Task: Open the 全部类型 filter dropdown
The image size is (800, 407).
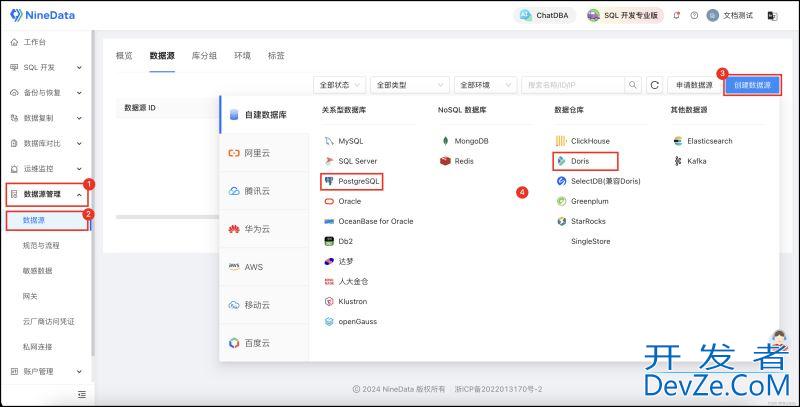Action: tap(410, 85)
